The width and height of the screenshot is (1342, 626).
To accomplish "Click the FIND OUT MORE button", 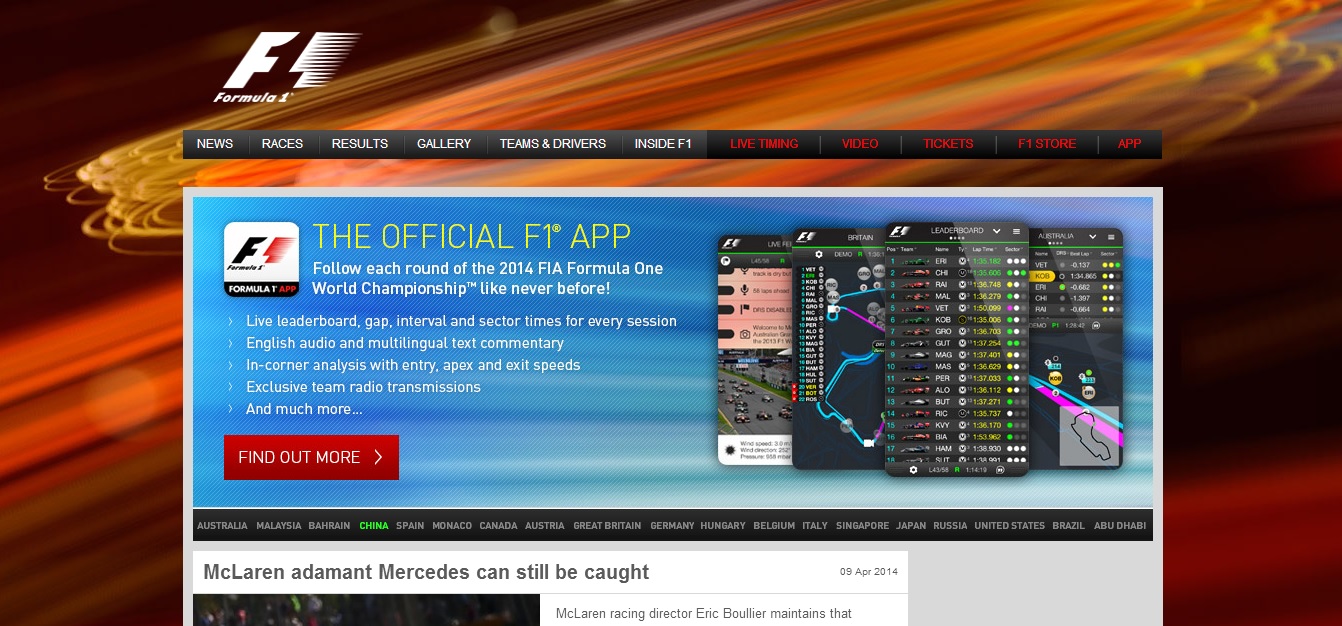I will (311, 457).
